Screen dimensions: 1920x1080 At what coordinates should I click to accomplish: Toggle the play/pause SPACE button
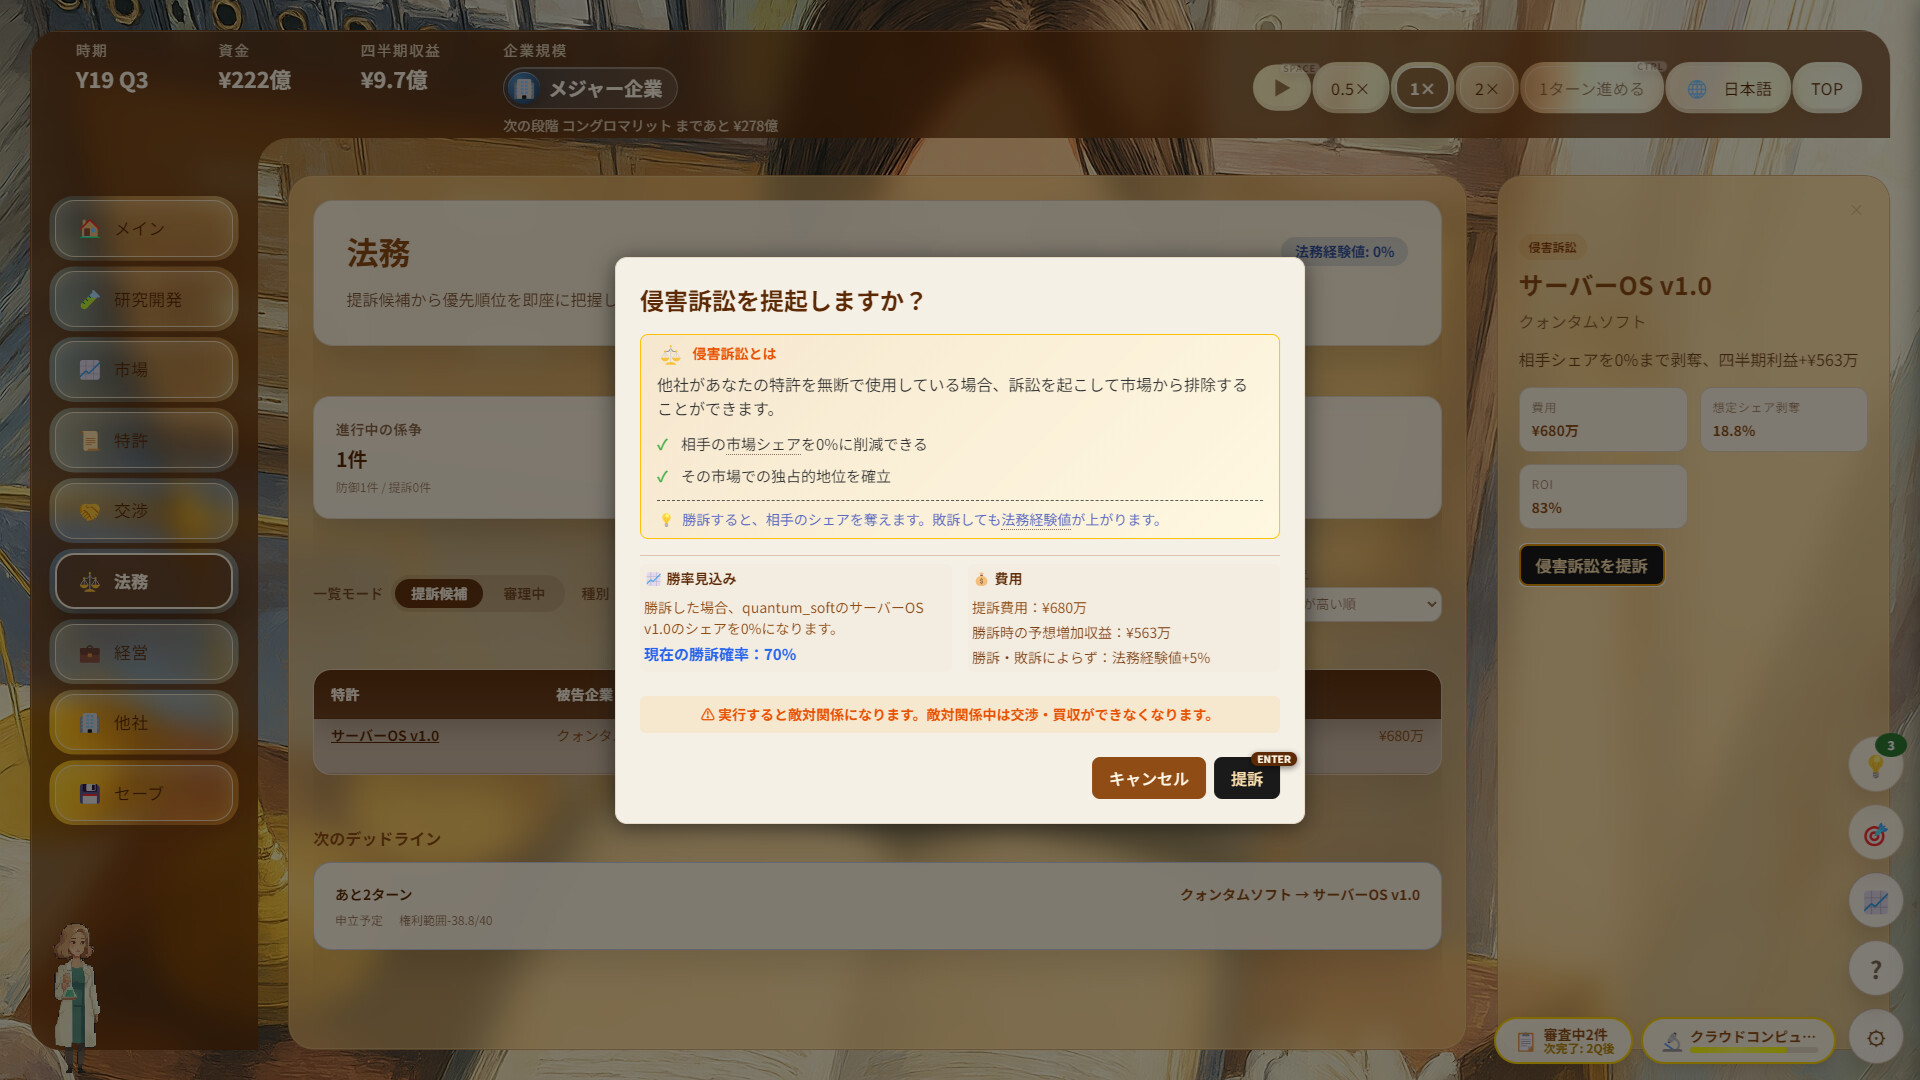tap(1281, 88)
